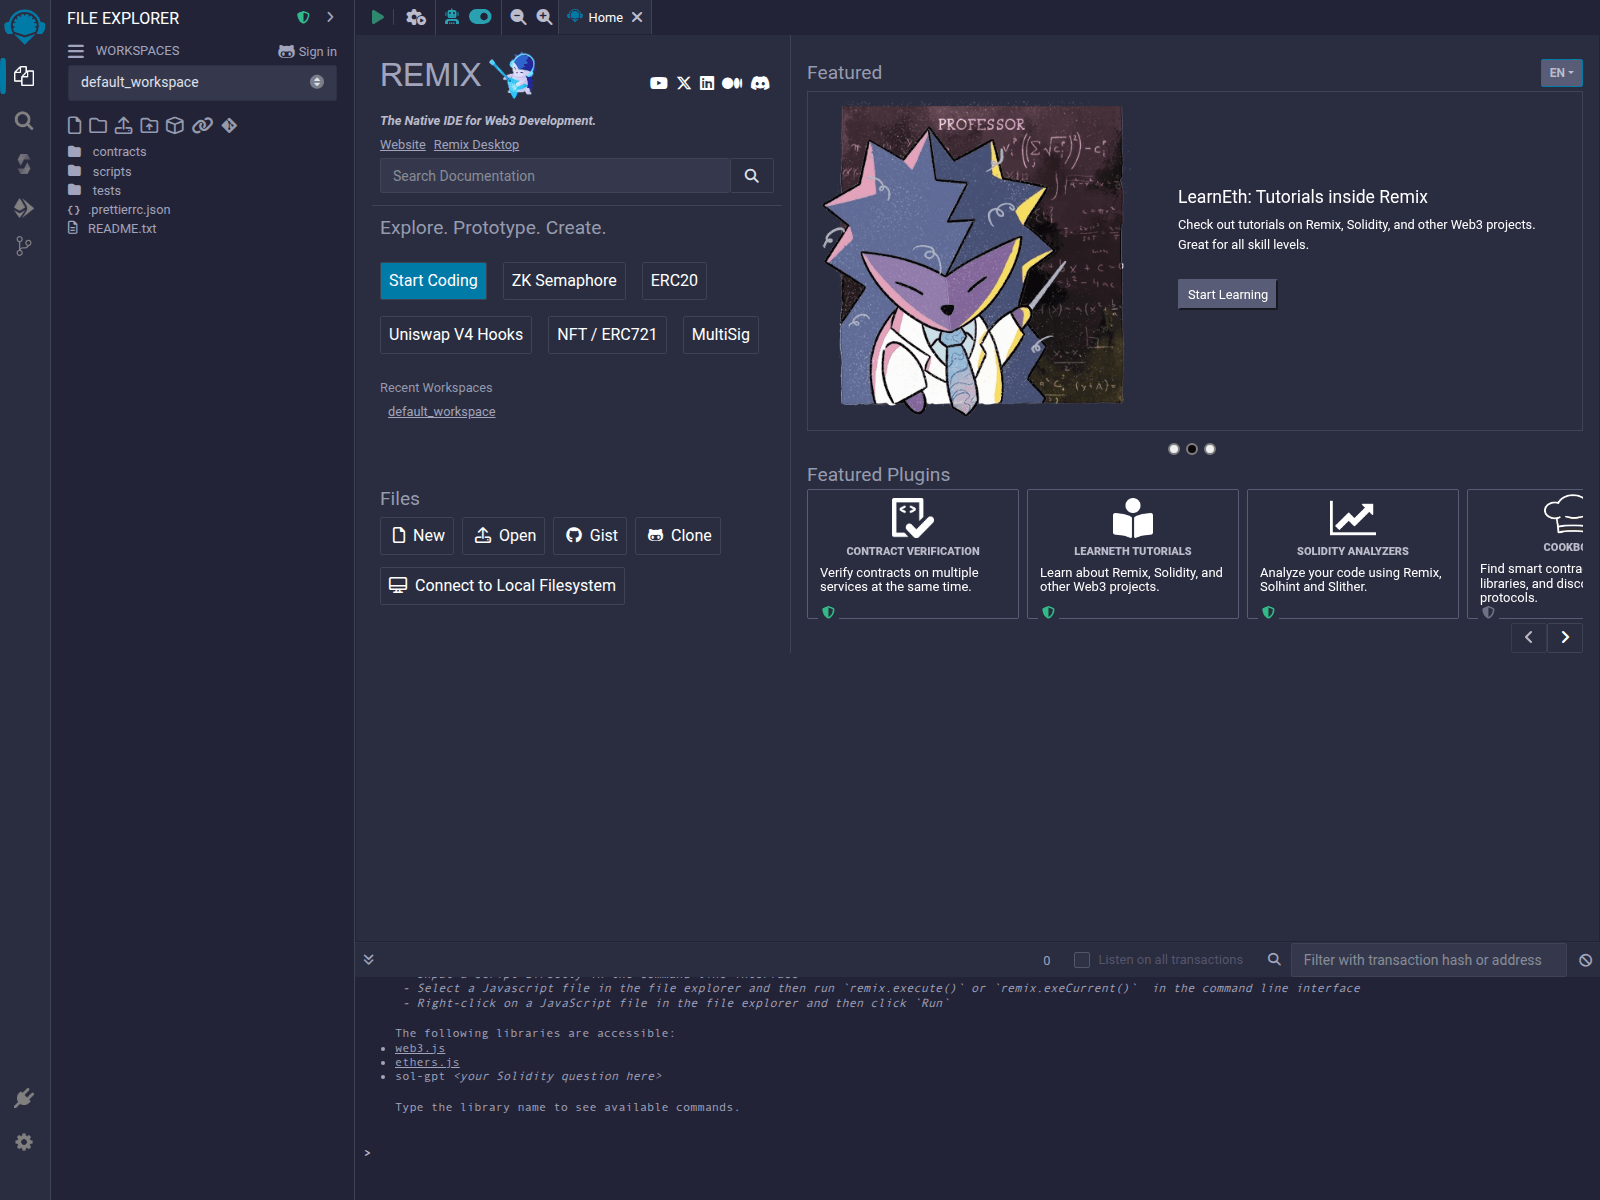This screenshot has height=1200, width=1600.
Task: Open the Plugin manager plug icon
Action: 24,1098
